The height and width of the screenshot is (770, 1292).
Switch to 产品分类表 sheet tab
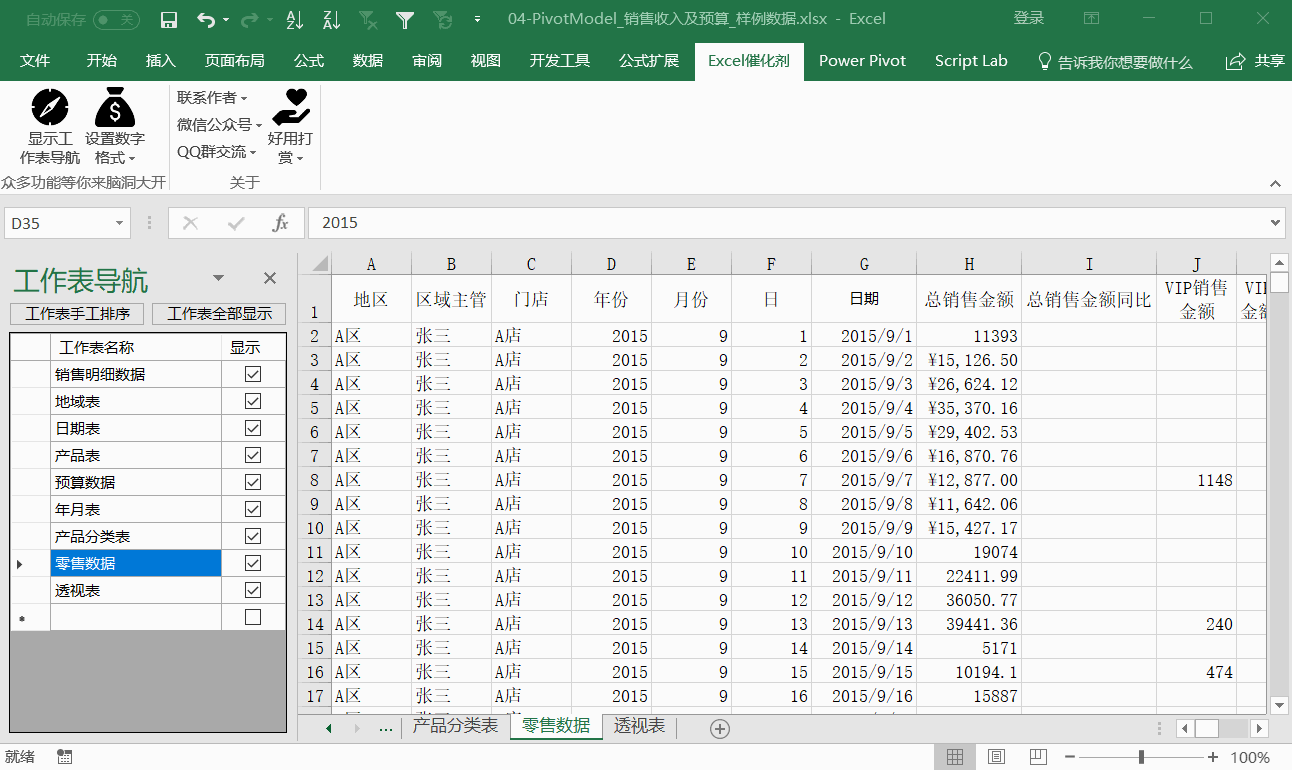point(455,726)
